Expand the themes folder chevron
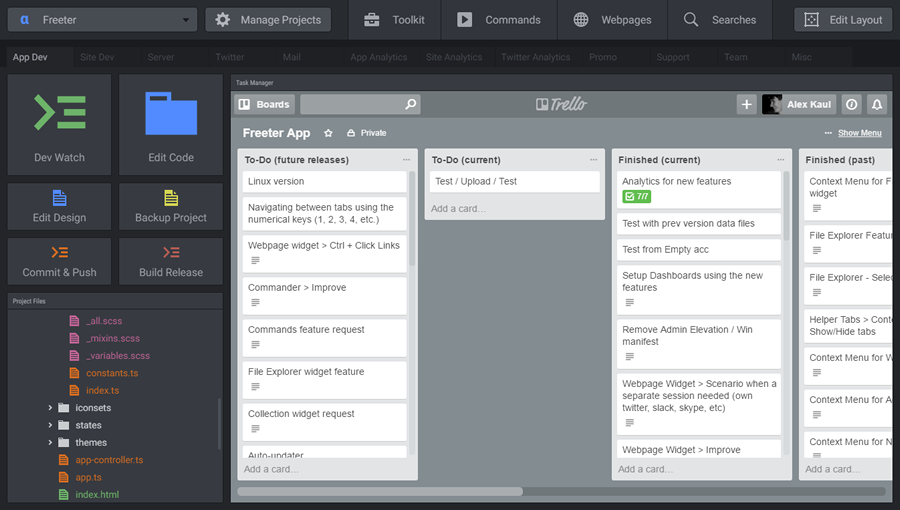Image resolution: width=900 pixels, height=510 pixels. click(x=50, y=442)
